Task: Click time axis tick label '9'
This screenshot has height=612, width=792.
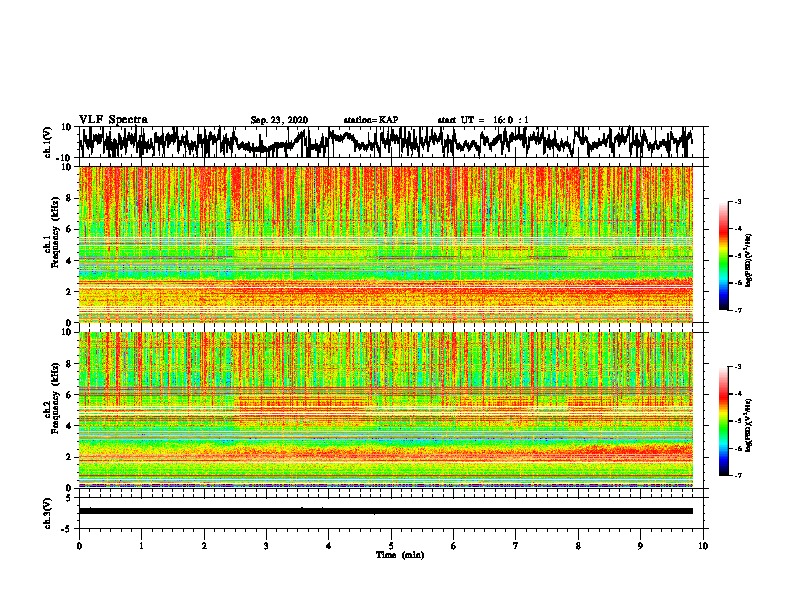Action: [640, 546]
